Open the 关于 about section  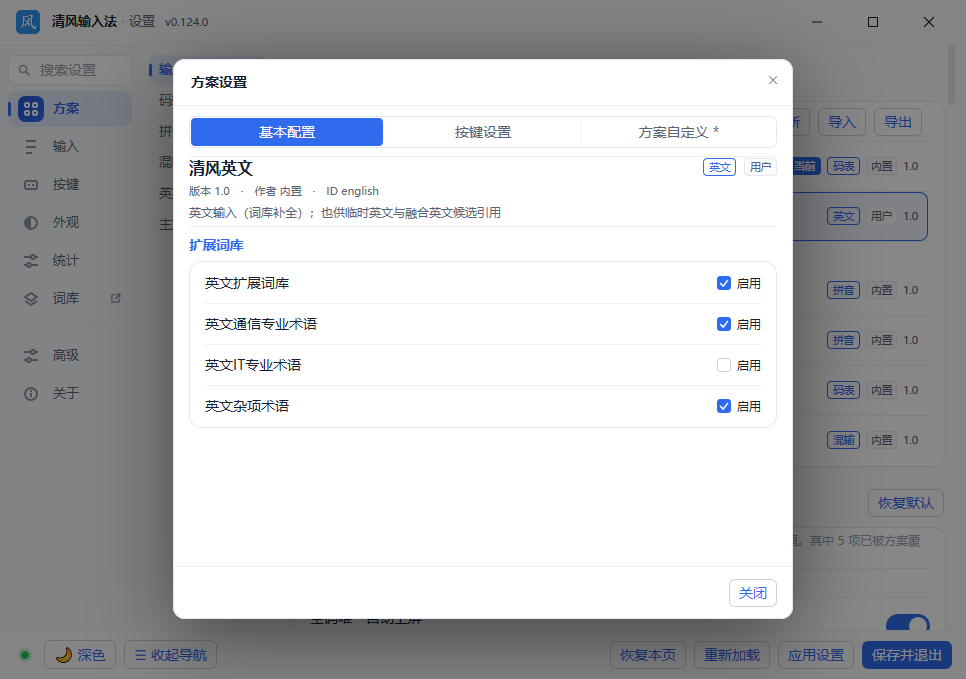(70, 394)
